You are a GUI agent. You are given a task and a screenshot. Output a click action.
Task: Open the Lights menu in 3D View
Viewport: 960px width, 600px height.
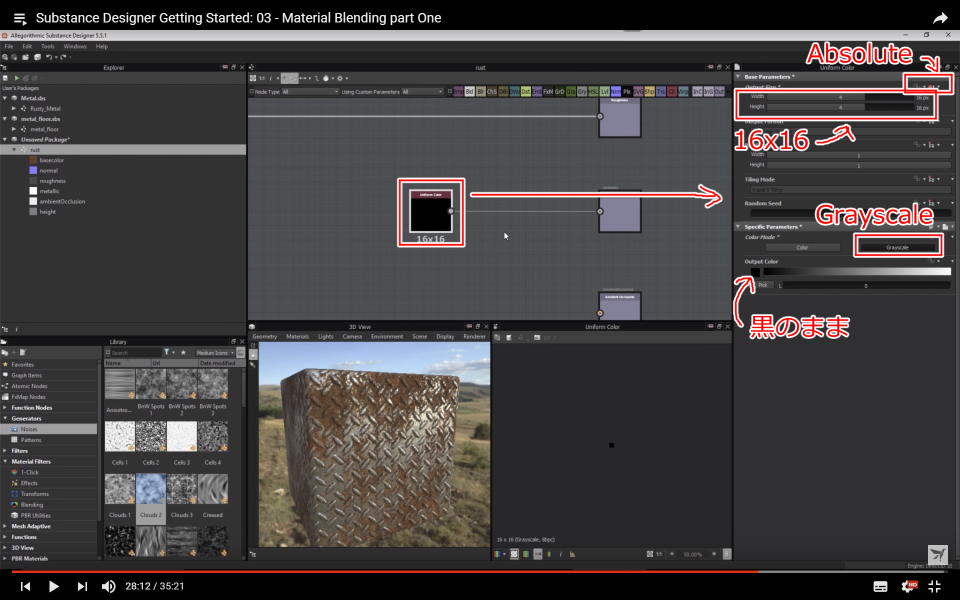tap(326, 337)
